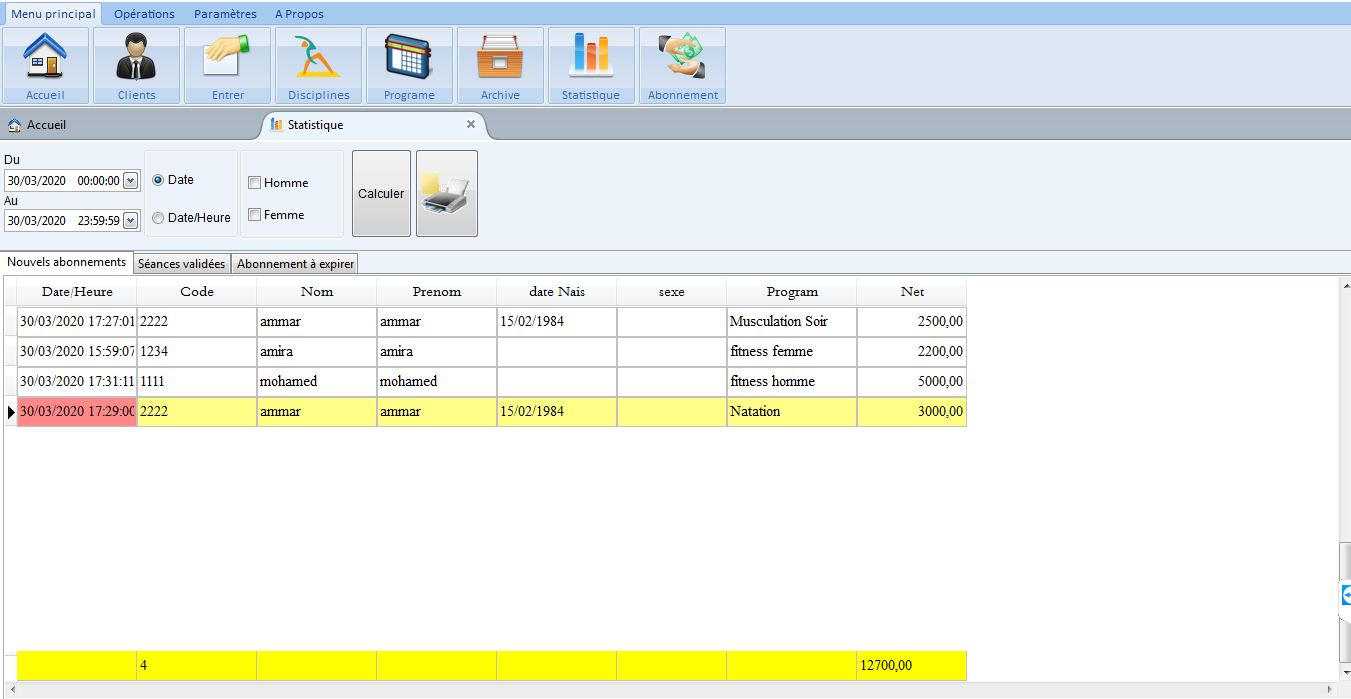Open the Paramètres ribbon tab
This screenshot has width=1351, height=699.
[225, 14]
